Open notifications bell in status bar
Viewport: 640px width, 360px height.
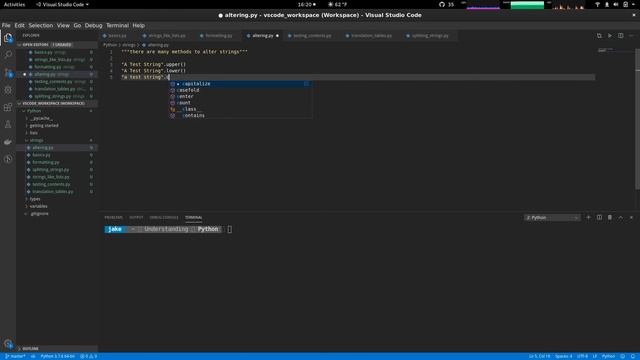[633, 356]
